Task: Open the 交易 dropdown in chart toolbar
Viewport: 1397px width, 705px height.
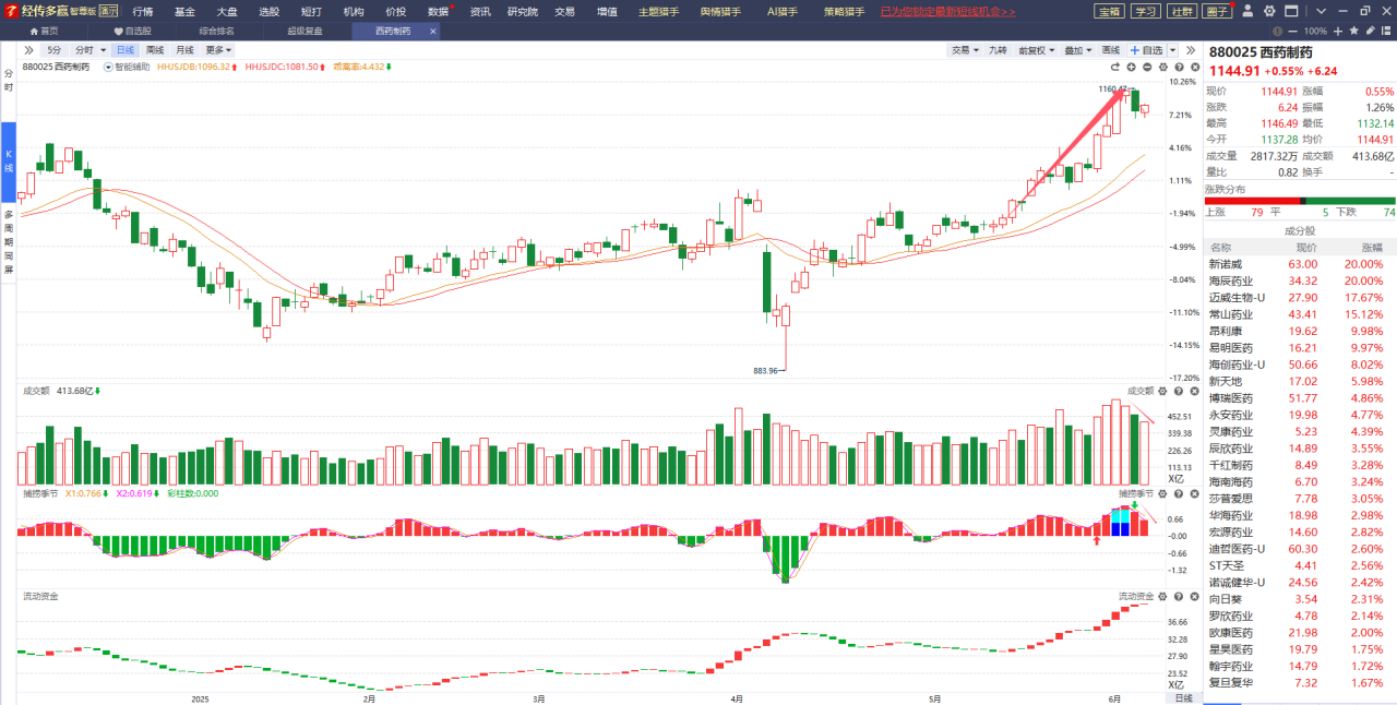Action: pyautogui.click(x=965, y=50)
